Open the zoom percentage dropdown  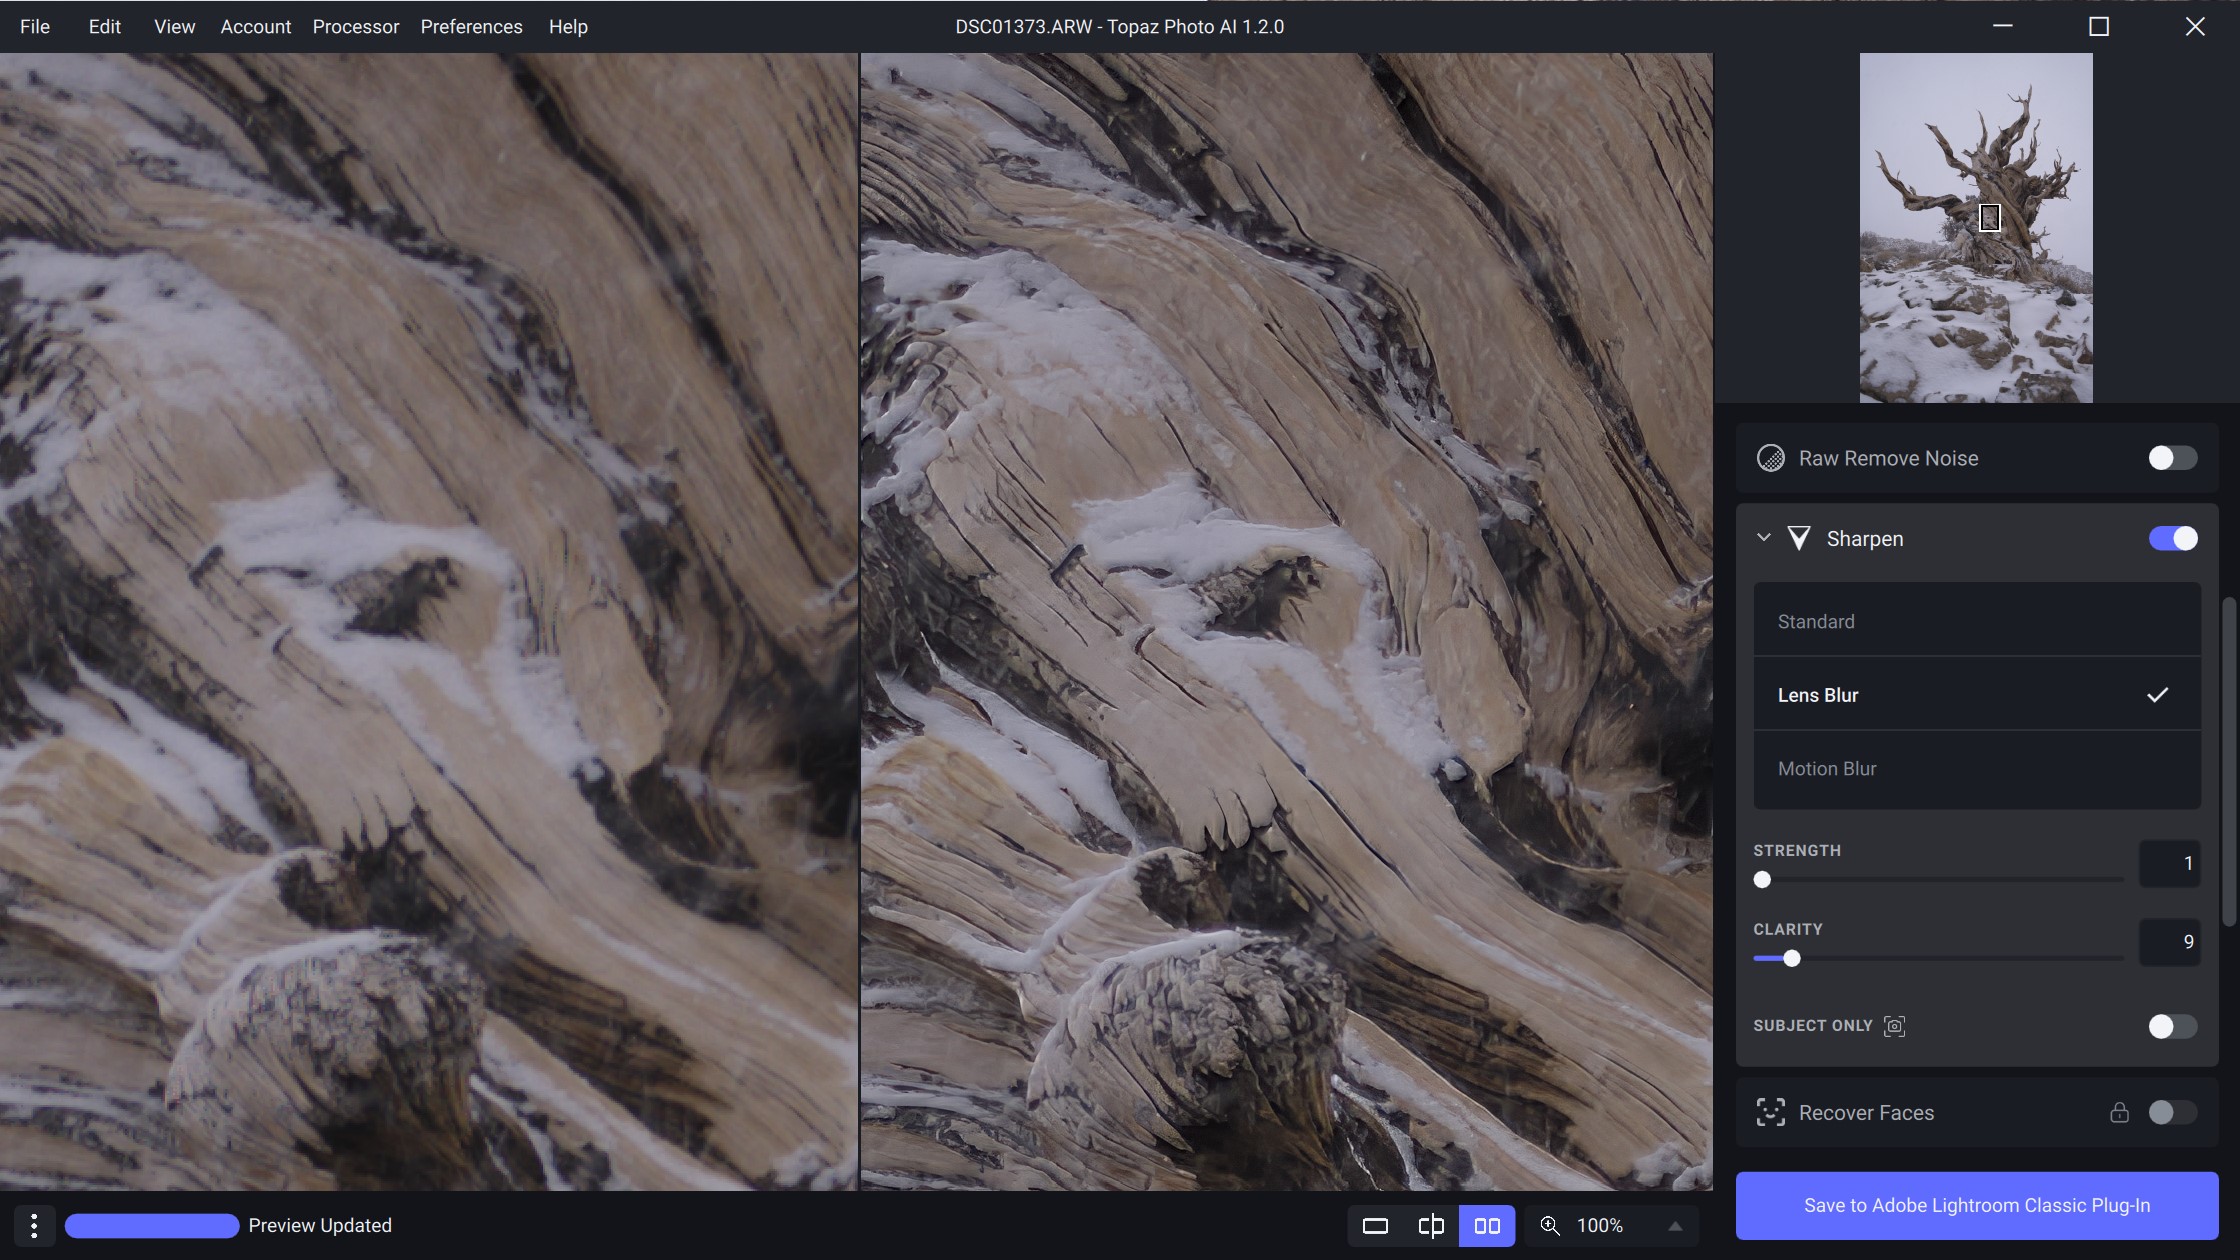1676,1225
